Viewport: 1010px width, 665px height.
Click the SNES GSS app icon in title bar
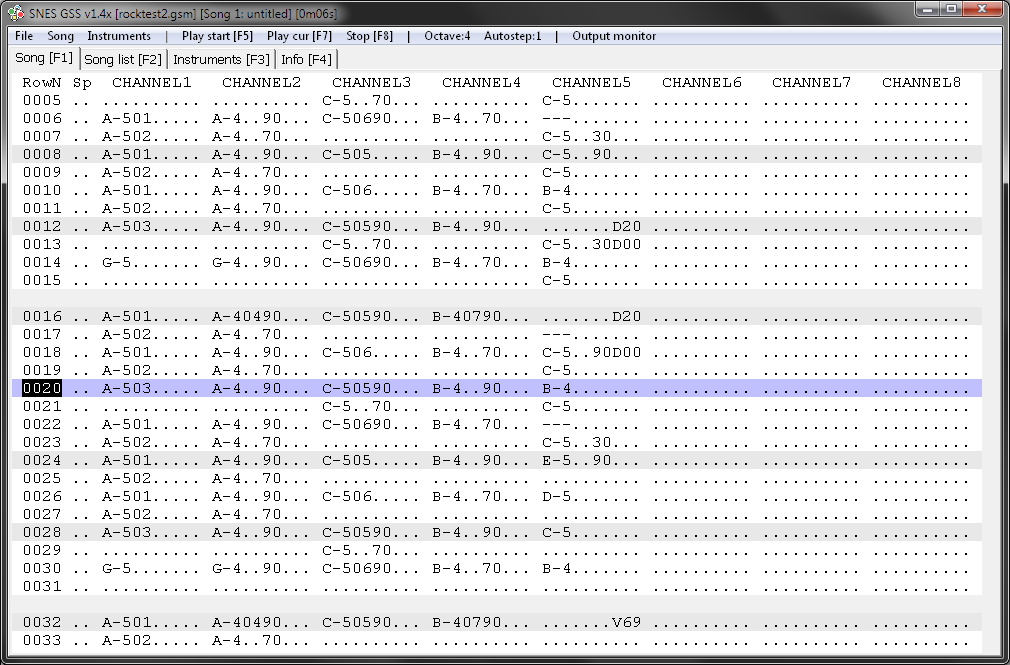tap(16, 13)
